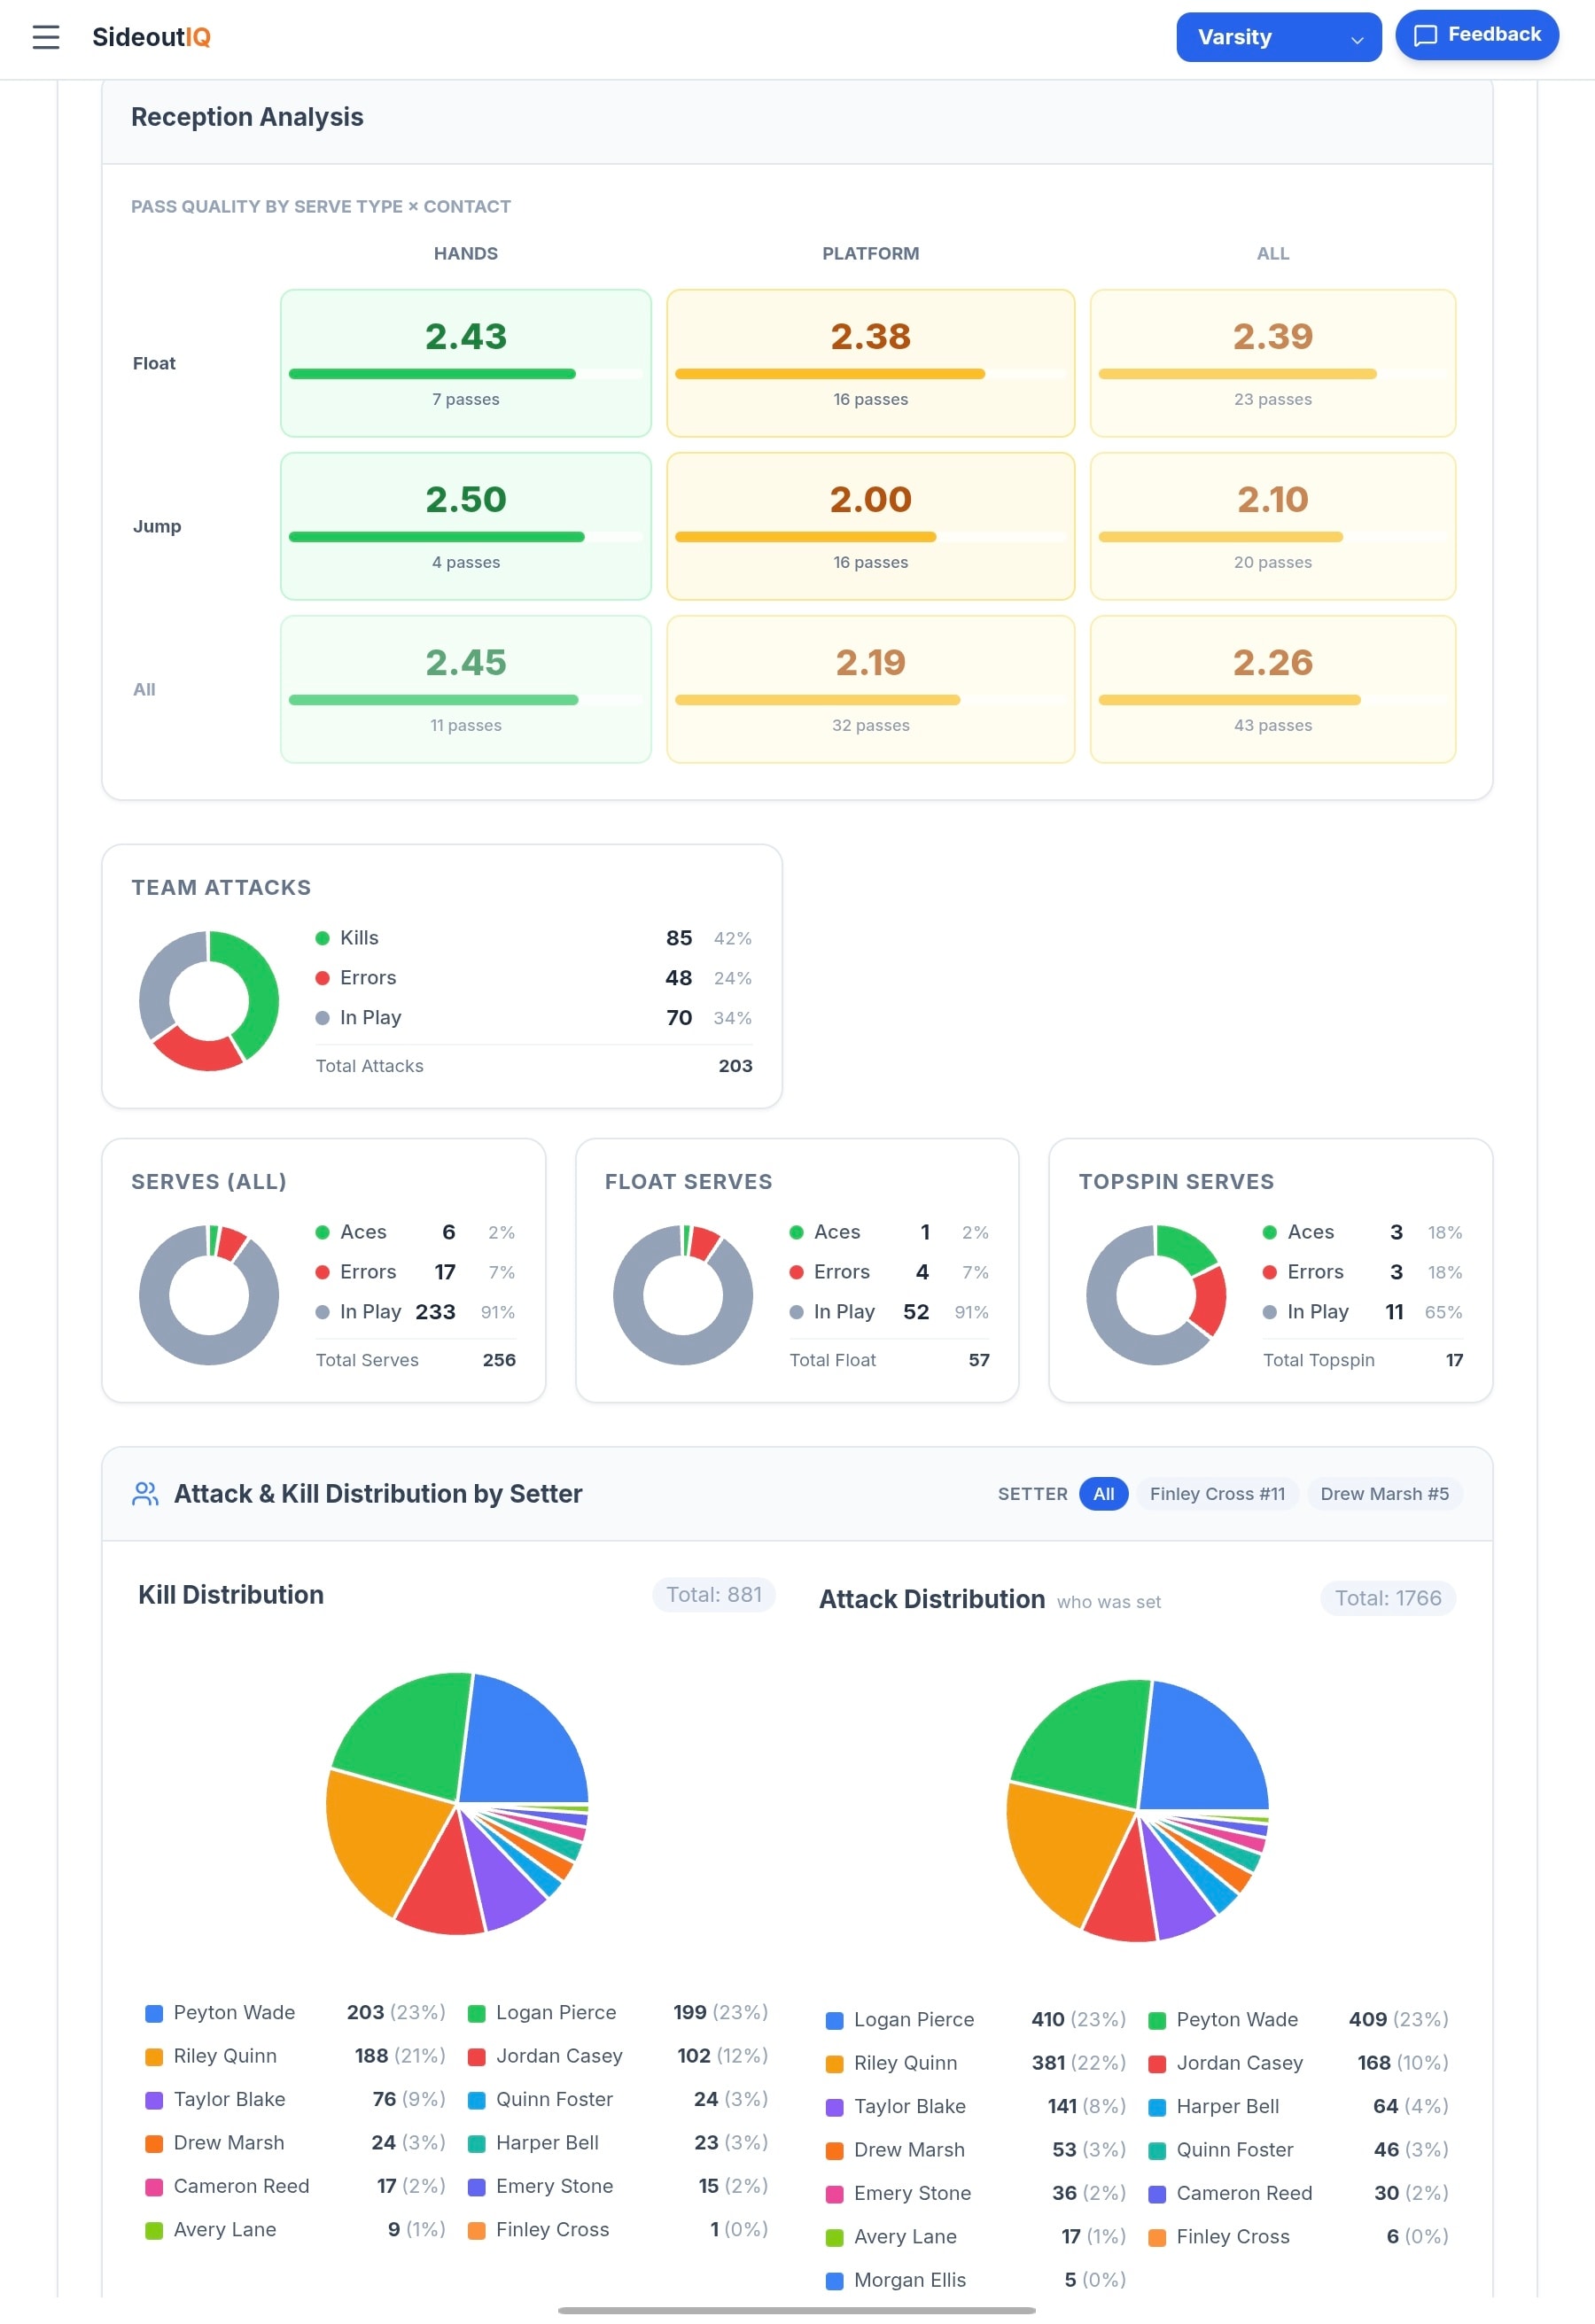1595x2324 pixels.
Task: Click Jordan Casey's red swatch in Kill Distribution
Action: click(x=477, y=2057)
